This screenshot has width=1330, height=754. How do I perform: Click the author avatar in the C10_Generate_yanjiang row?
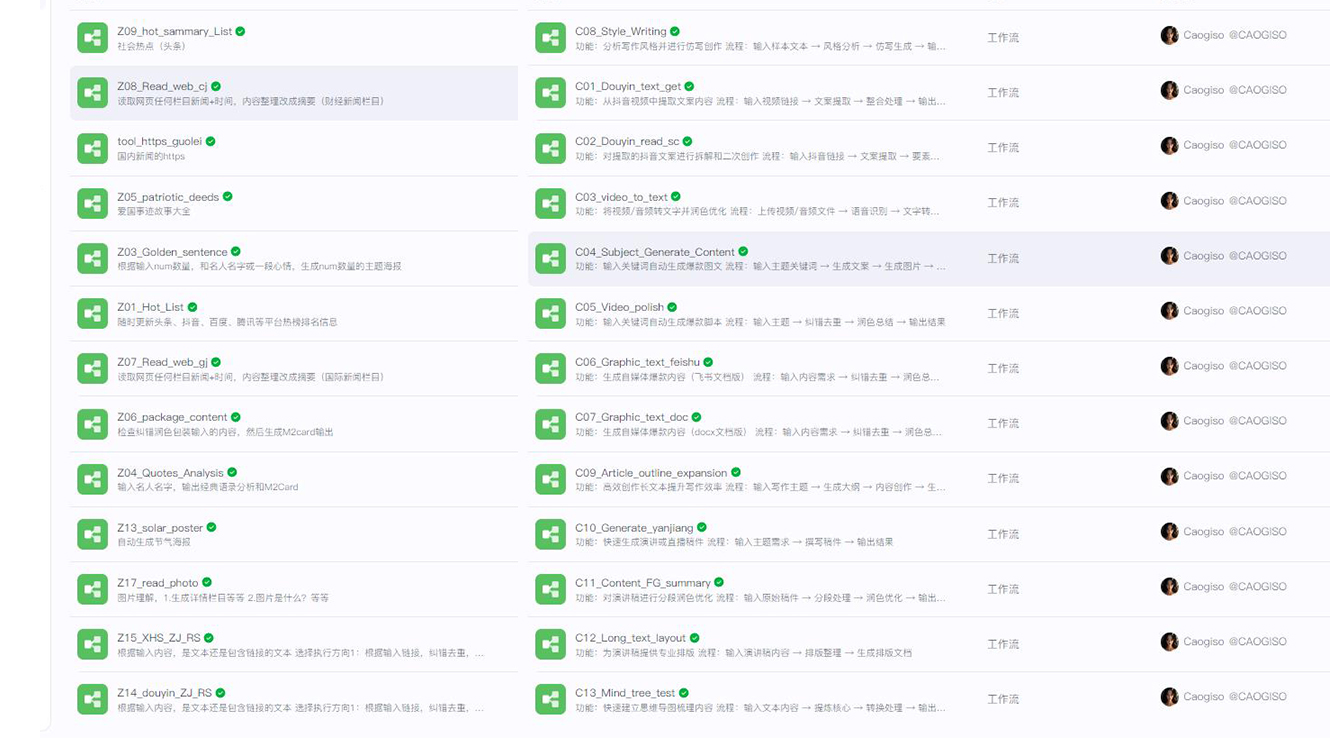click(1169, 532)
